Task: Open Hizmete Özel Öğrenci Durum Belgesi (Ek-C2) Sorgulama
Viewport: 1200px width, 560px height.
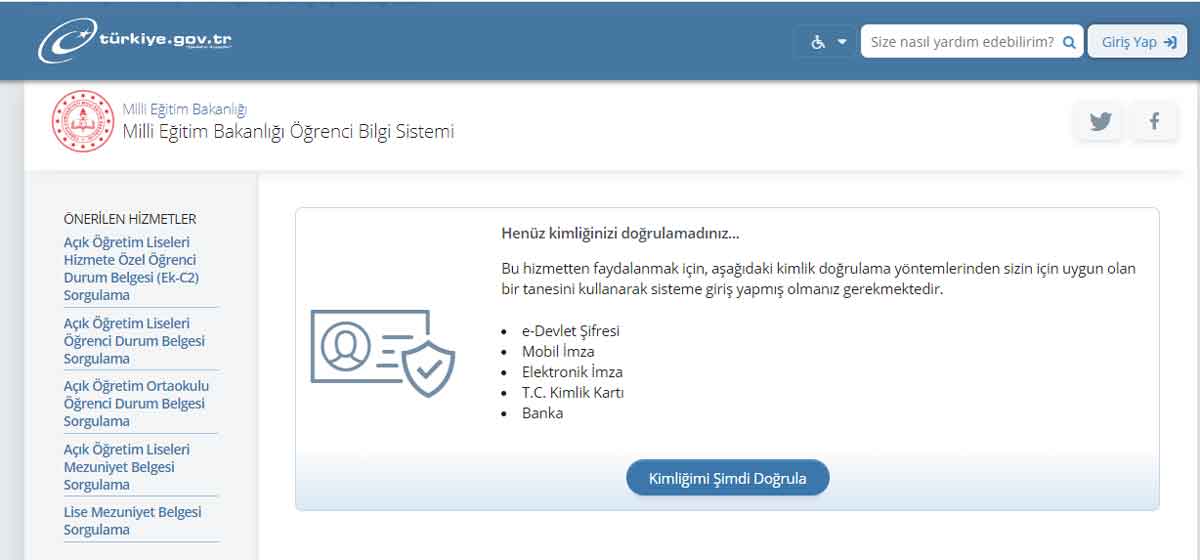Action: coord(131,268)
